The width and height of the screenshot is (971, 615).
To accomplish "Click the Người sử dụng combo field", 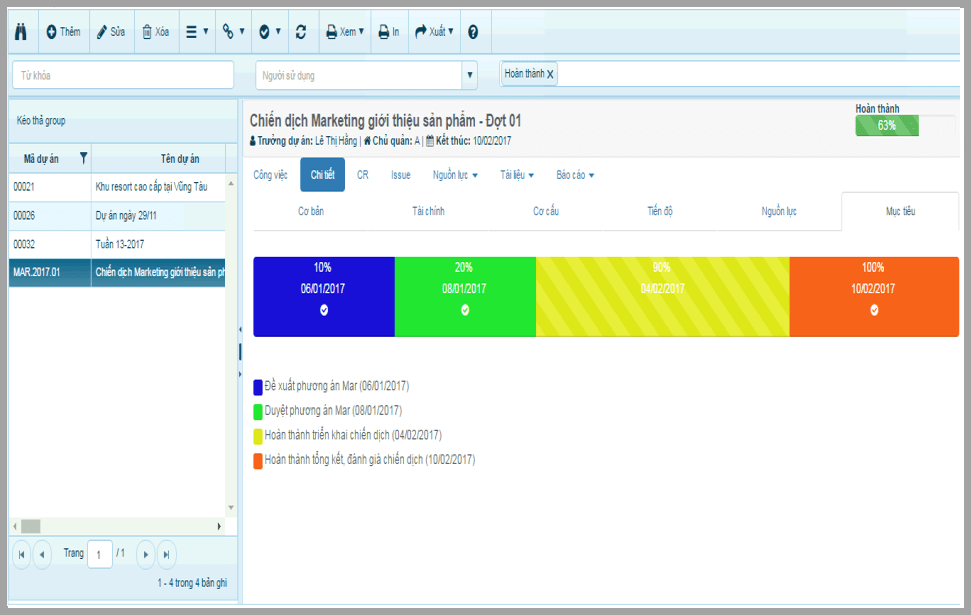I will [x=359, y=75].
